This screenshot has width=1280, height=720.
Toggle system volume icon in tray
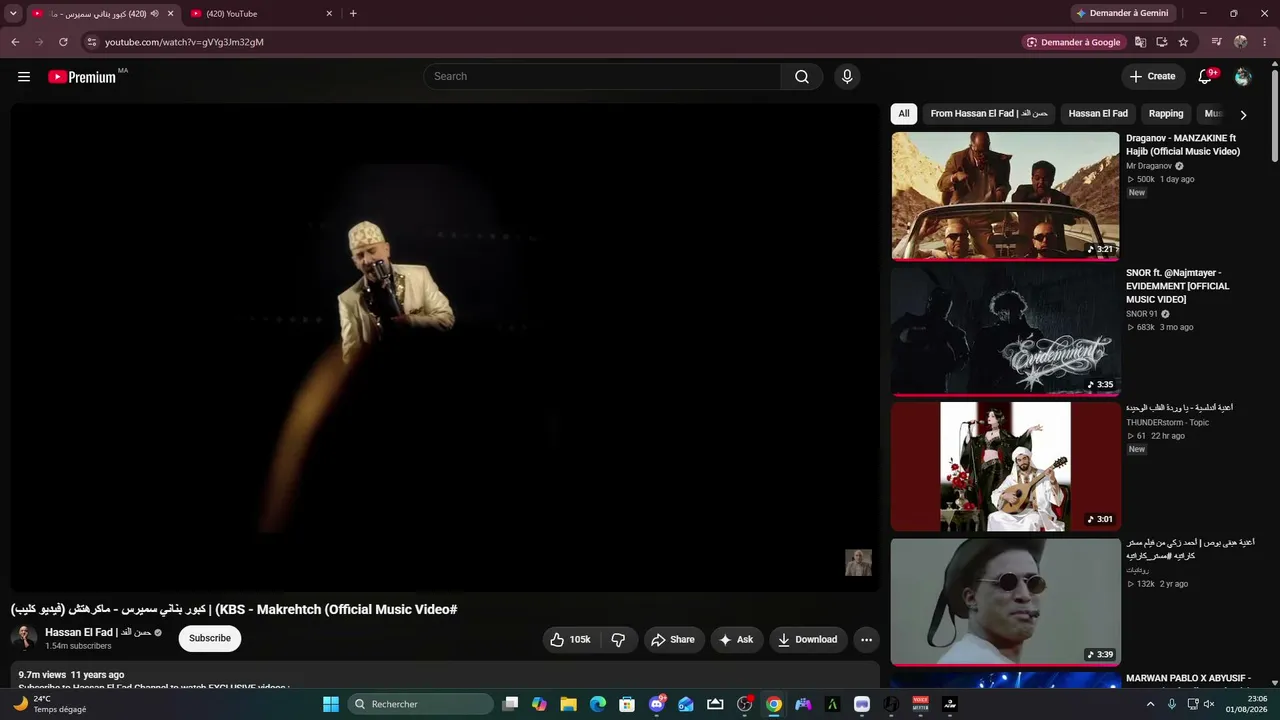pyautogui.click(x=1209, y=704)
